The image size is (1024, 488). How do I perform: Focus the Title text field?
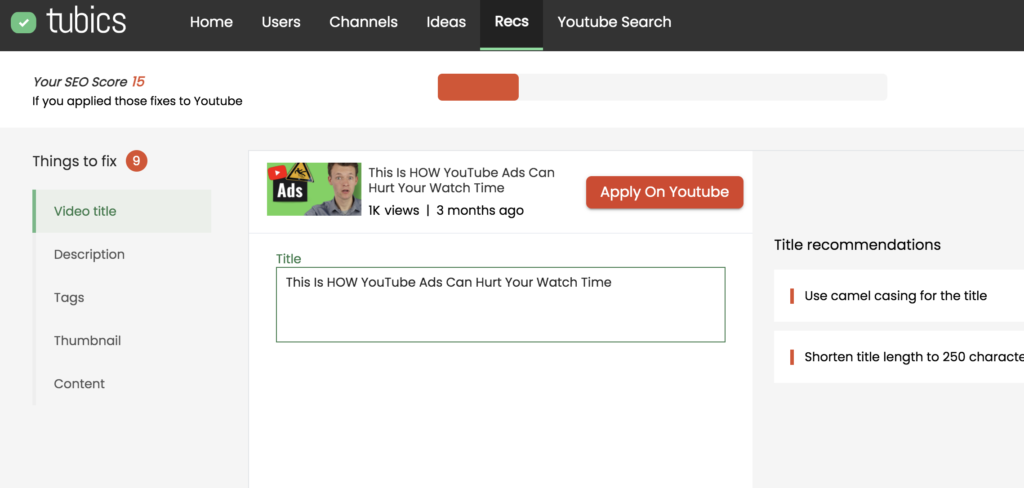[x=500, y=304]
